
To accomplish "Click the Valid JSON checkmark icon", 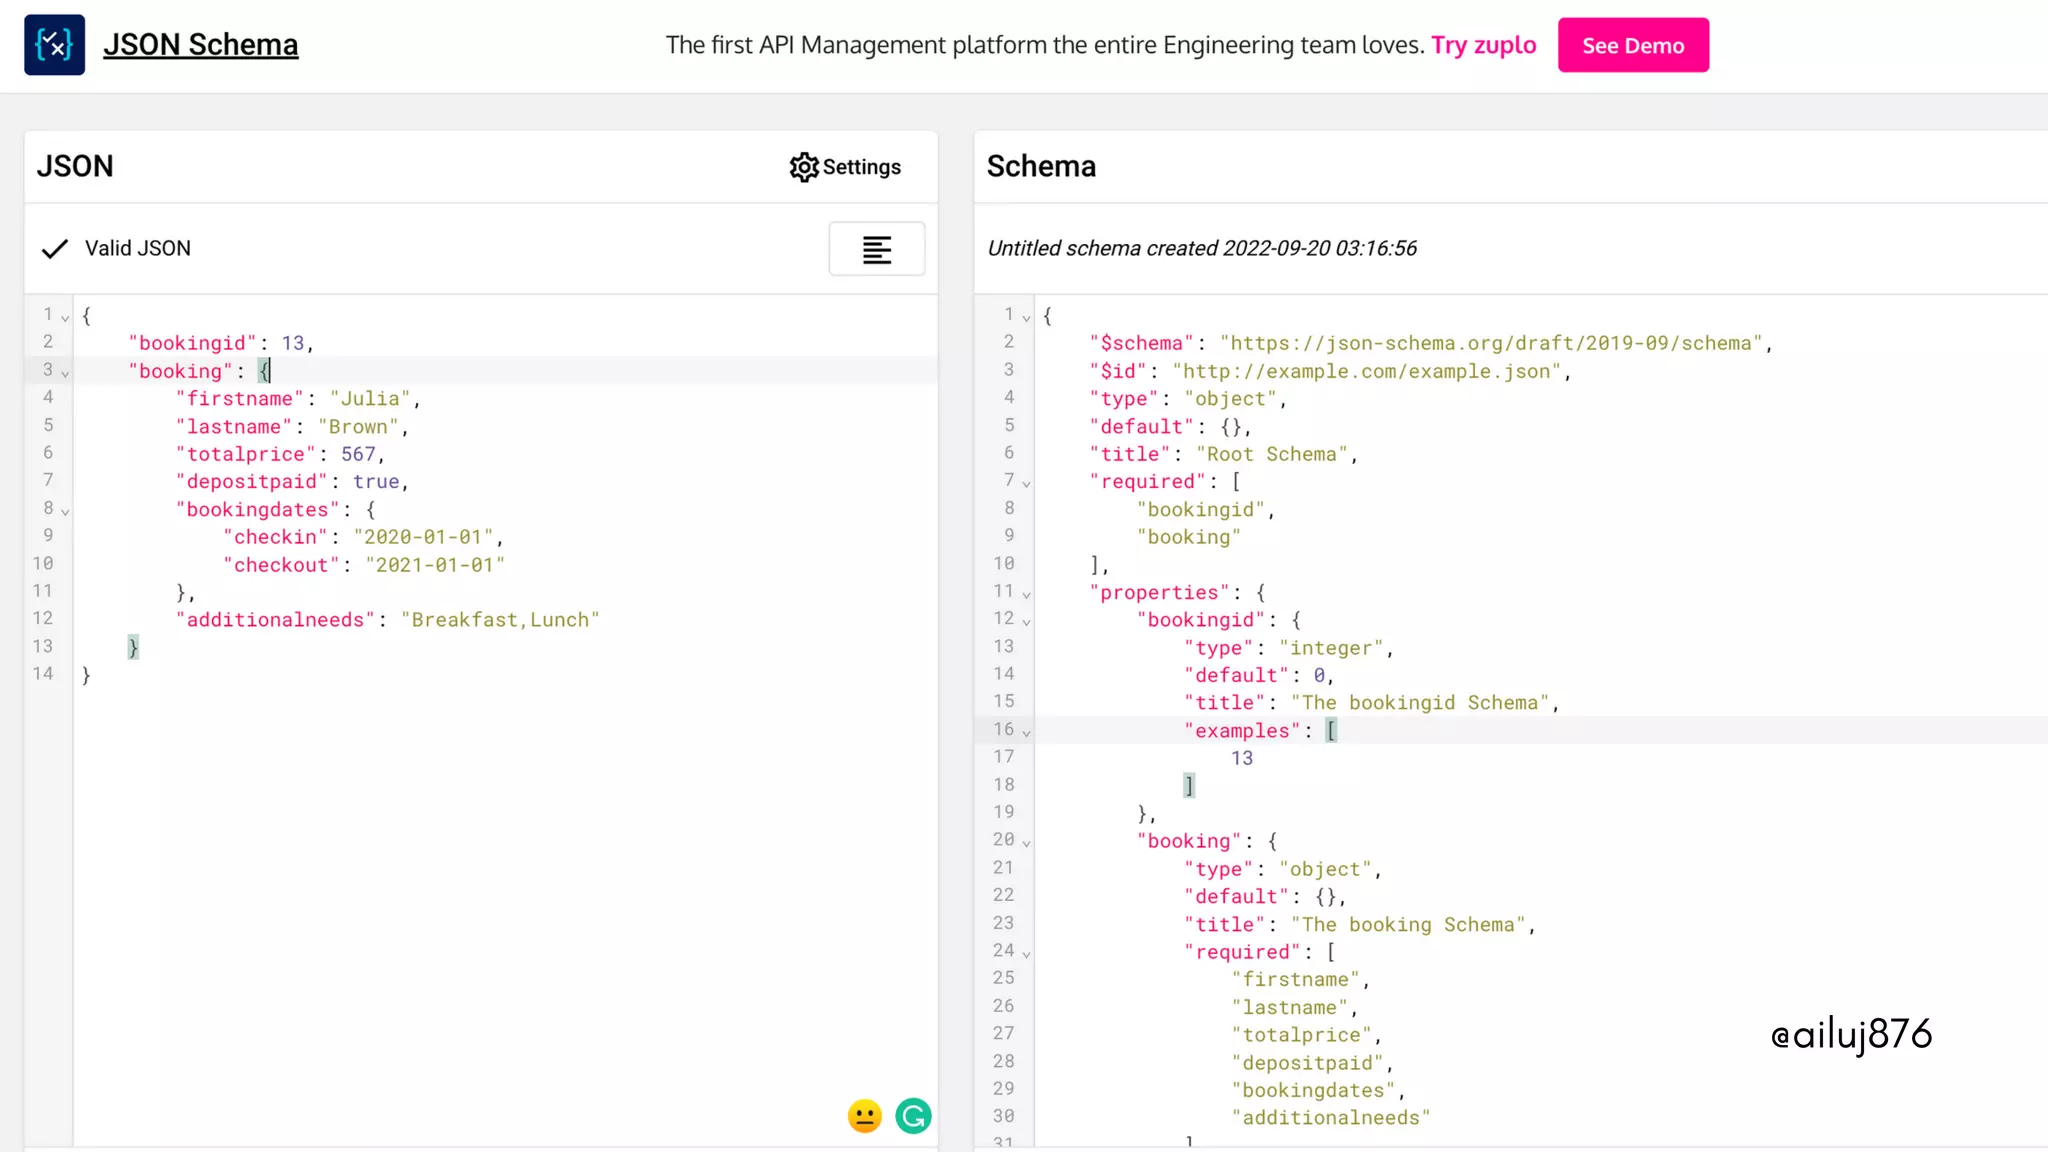I will click(x=55, y=249).
